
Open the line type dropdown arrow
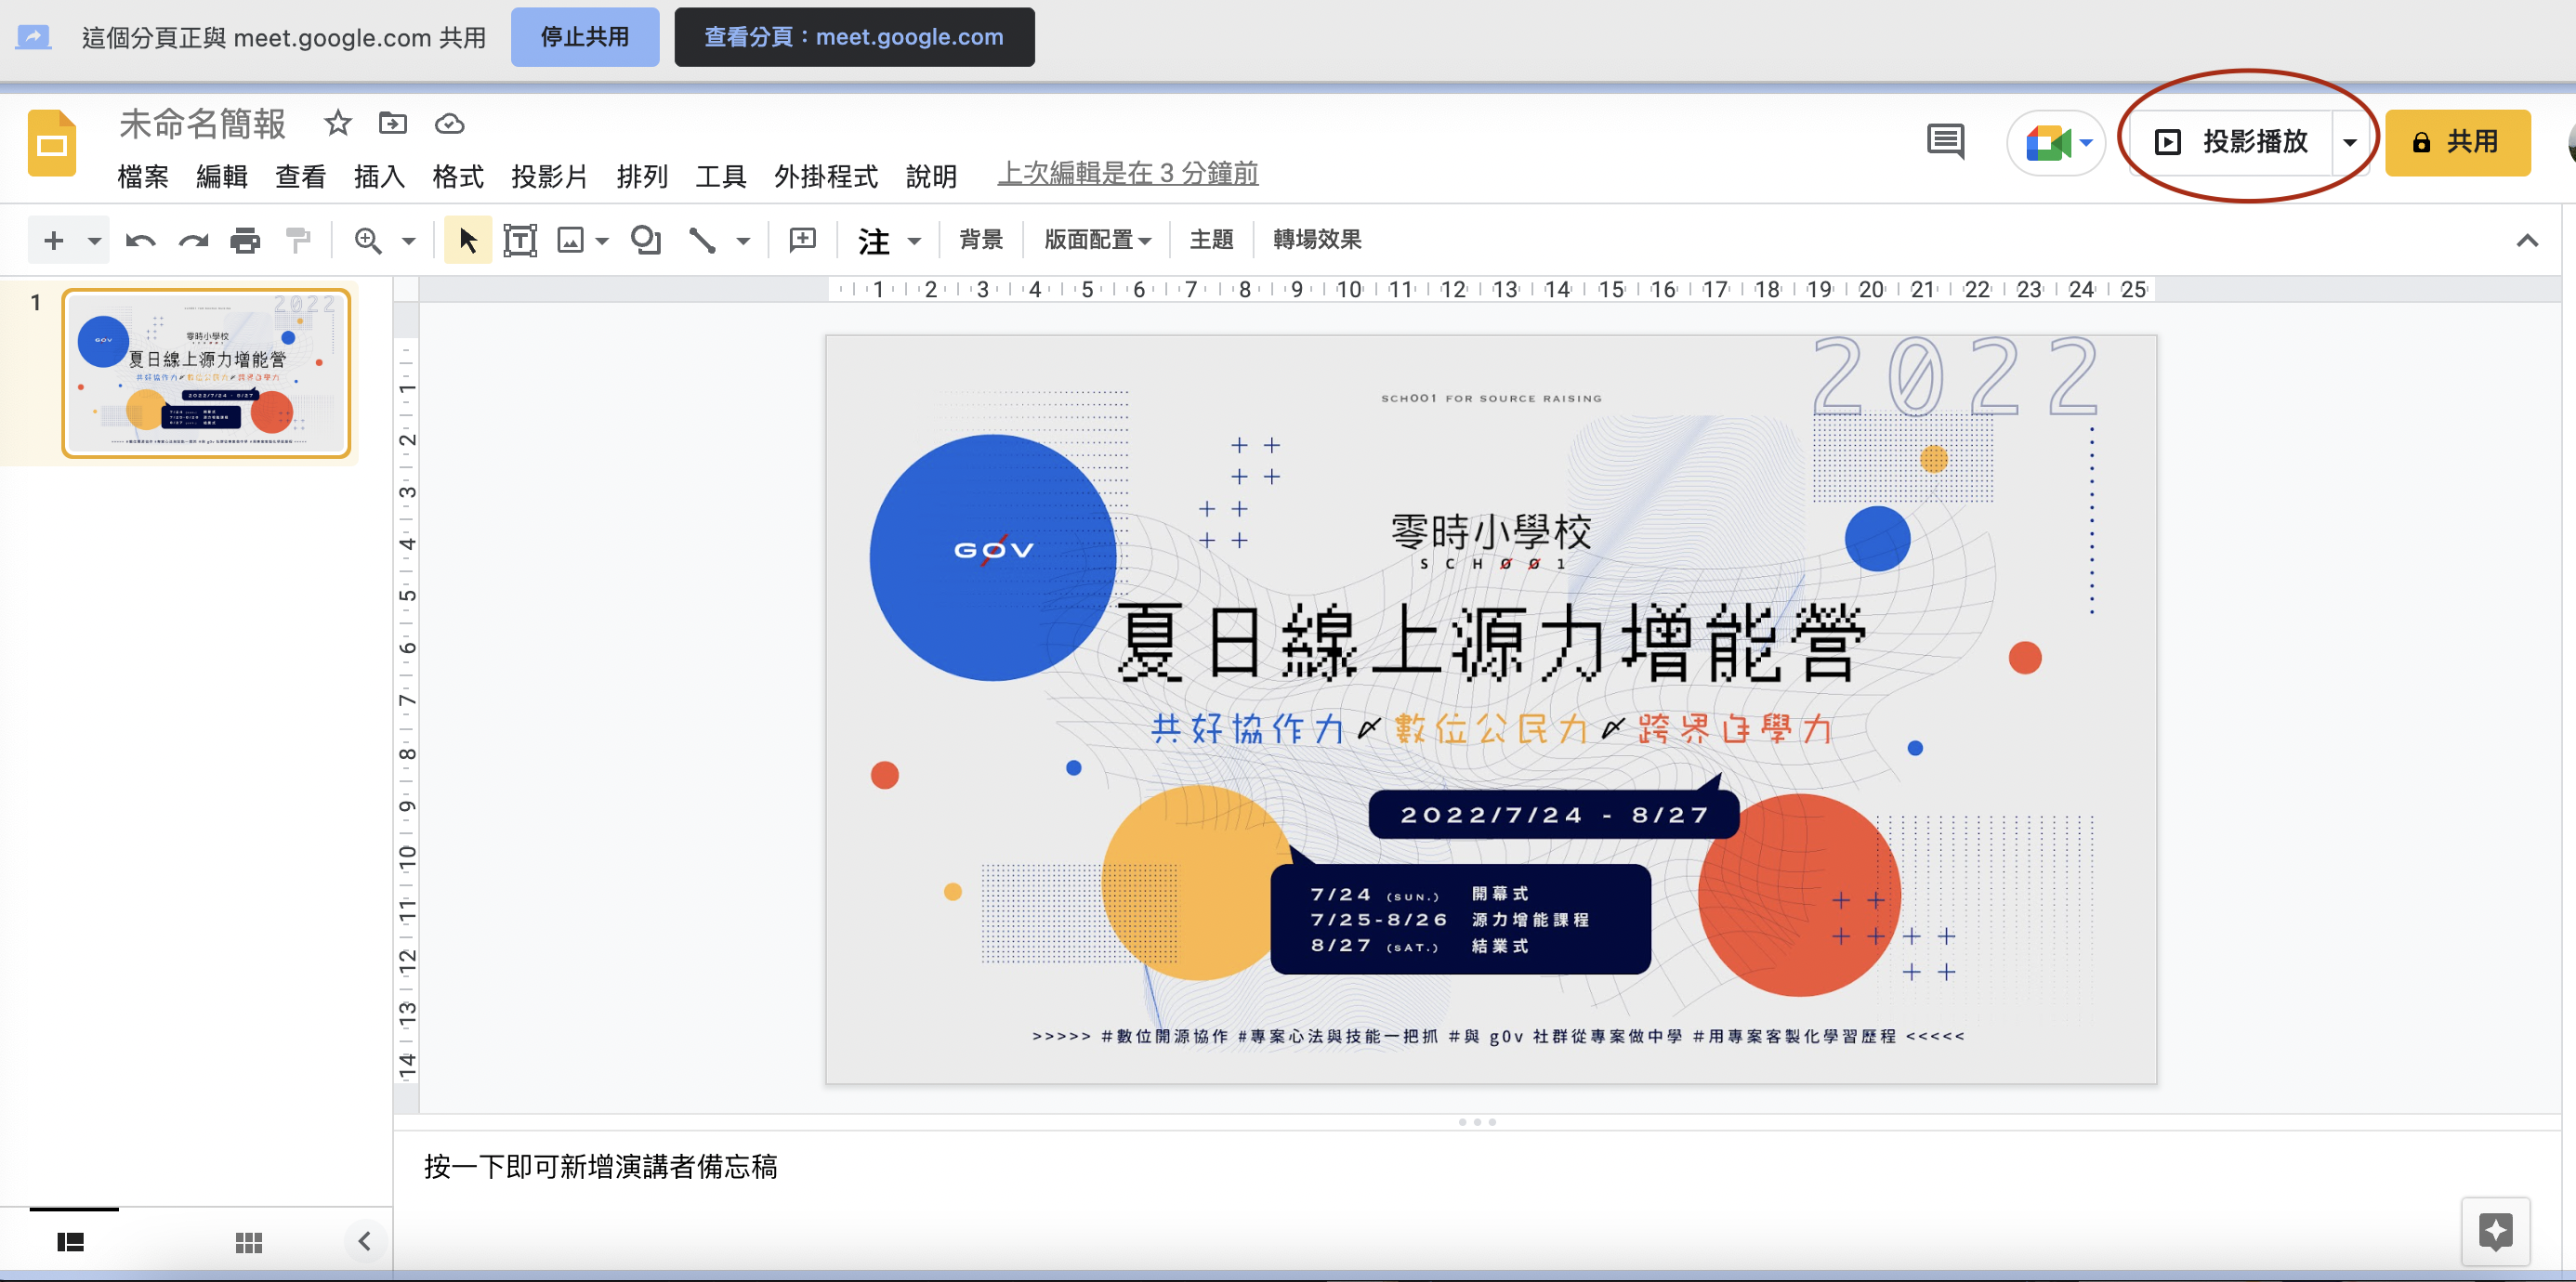pos(743,241)
